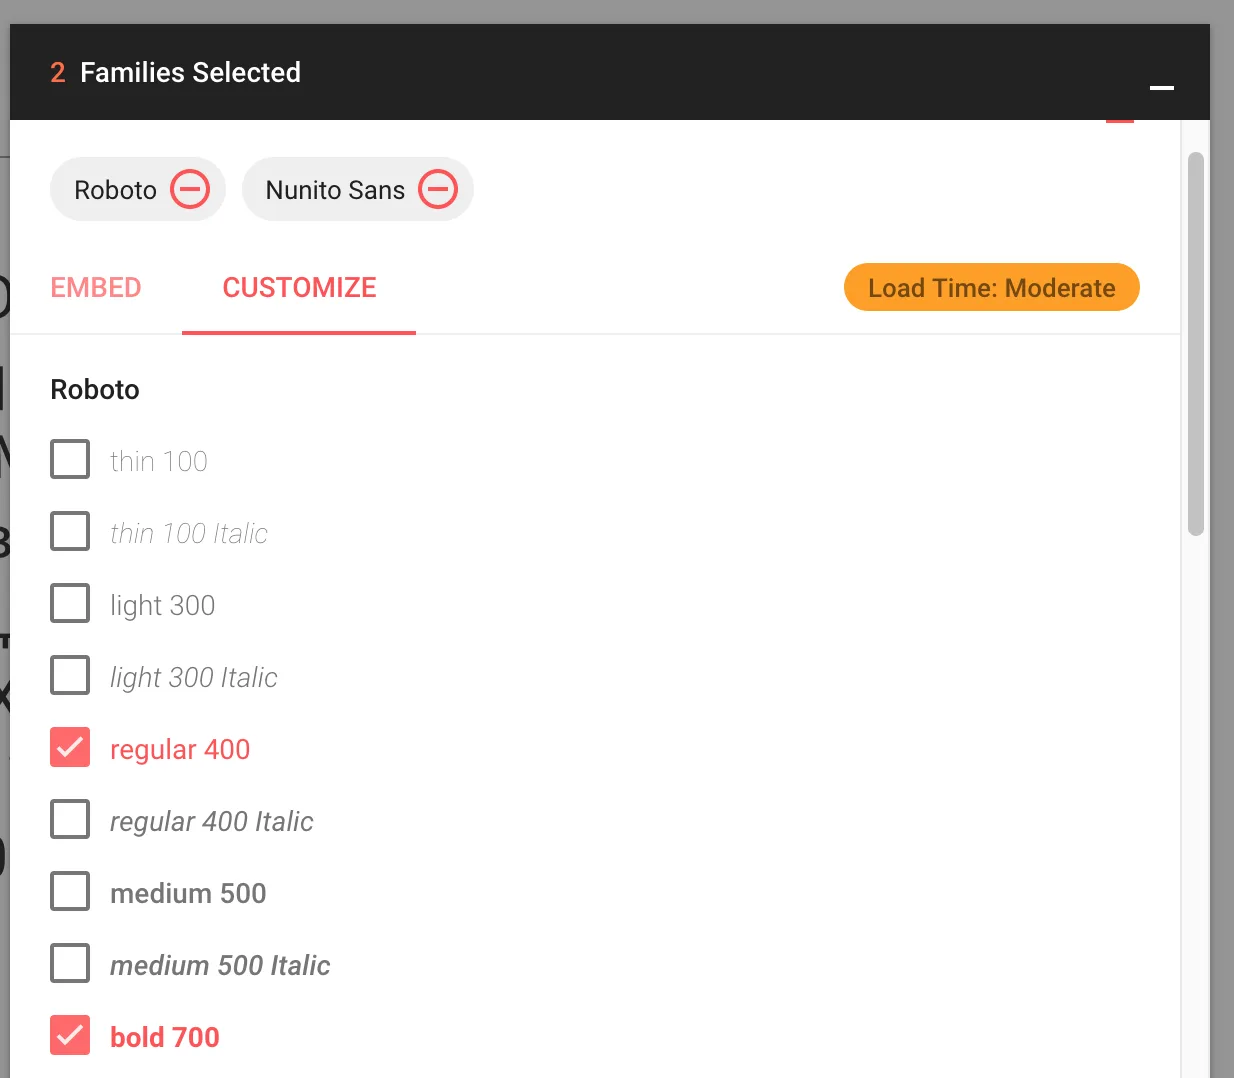Select the CUSTOMIZE tab

pos(299,288)
